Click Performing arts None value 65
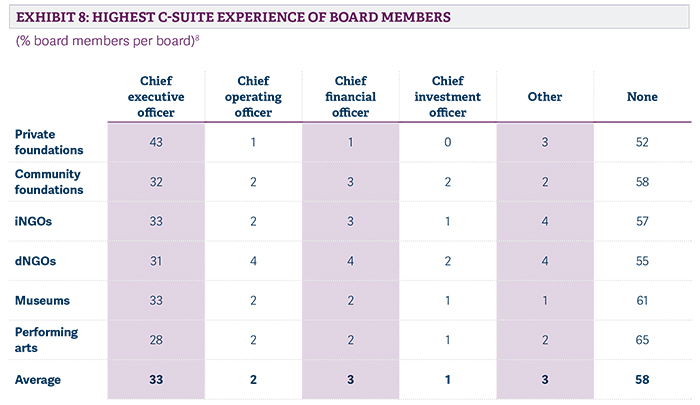 tap(641, 339)
